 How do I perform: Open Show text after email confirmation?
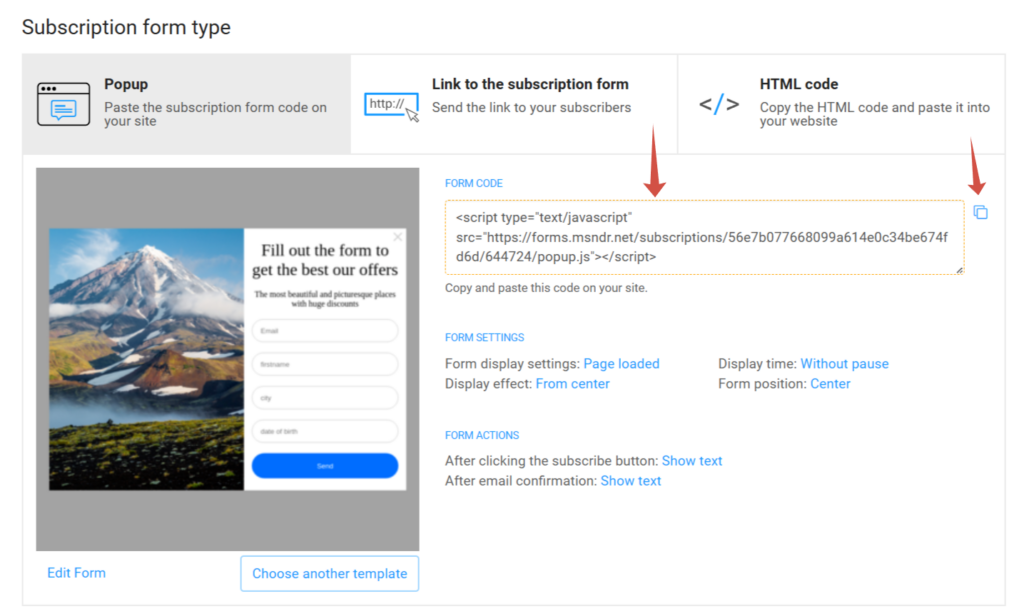(x=630, y=481)
